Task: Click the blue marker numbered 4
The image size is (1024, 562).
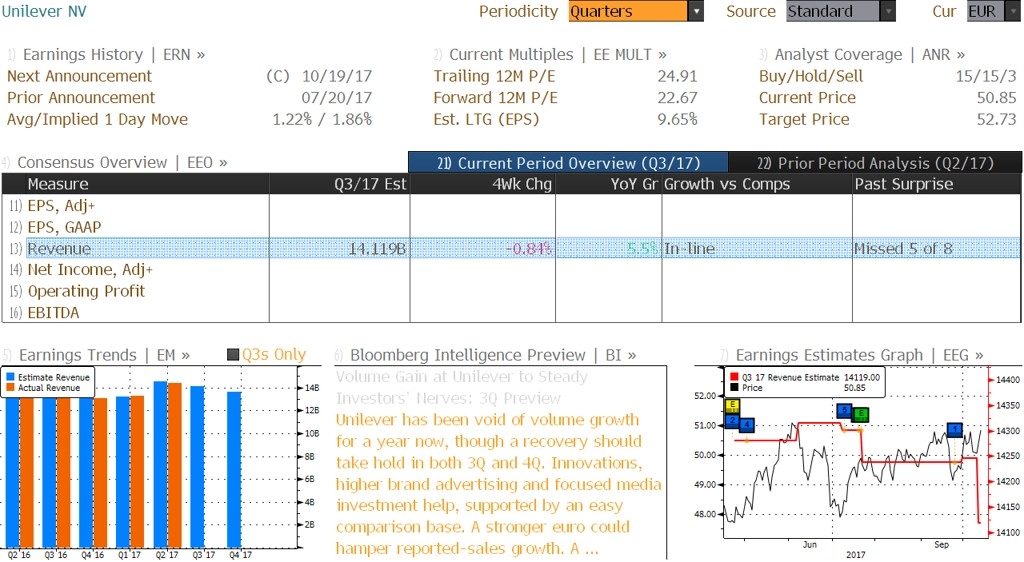Action: 746,425
